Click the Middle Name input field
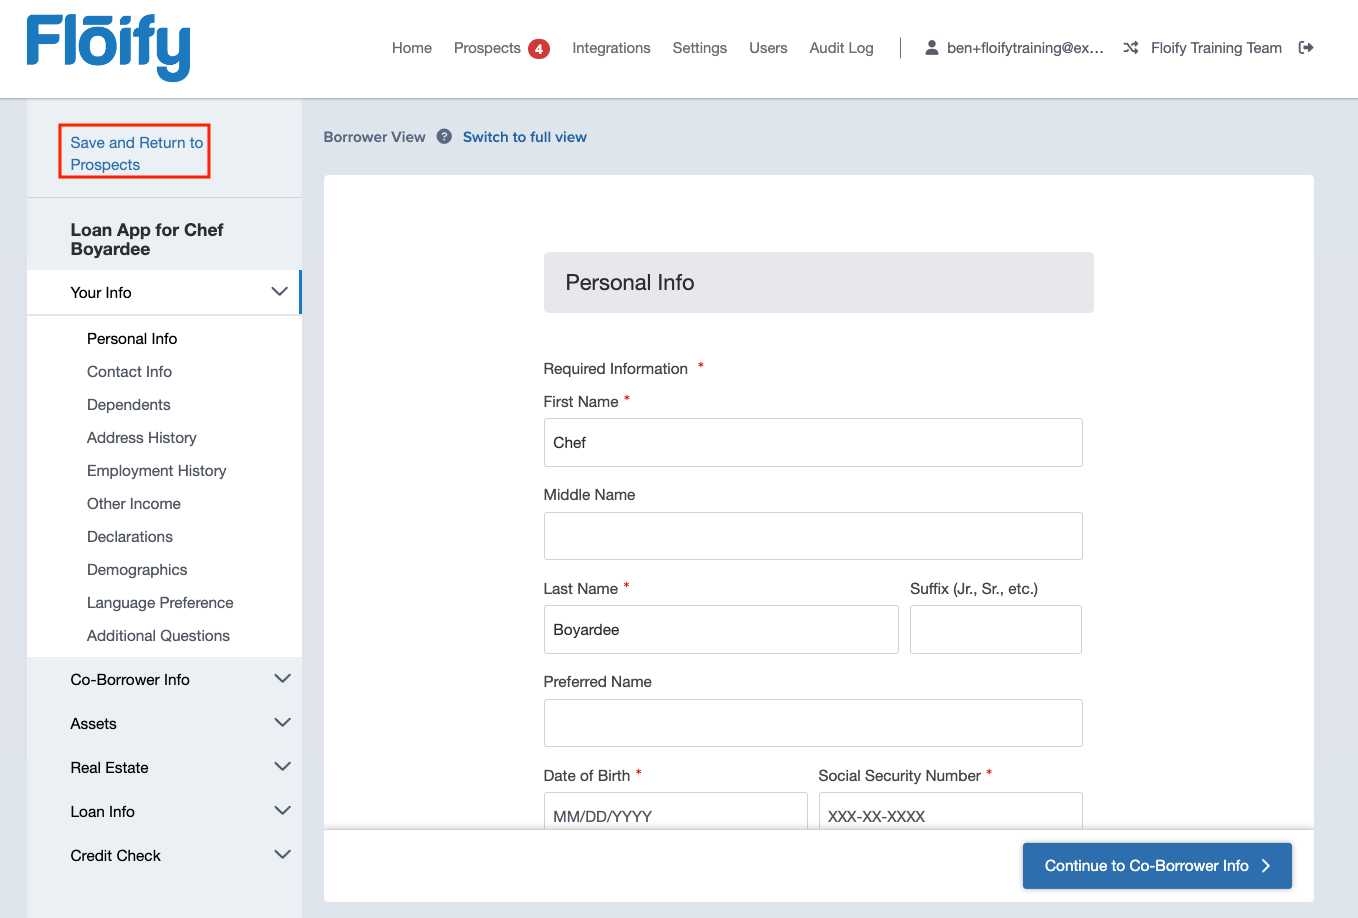 812,536
